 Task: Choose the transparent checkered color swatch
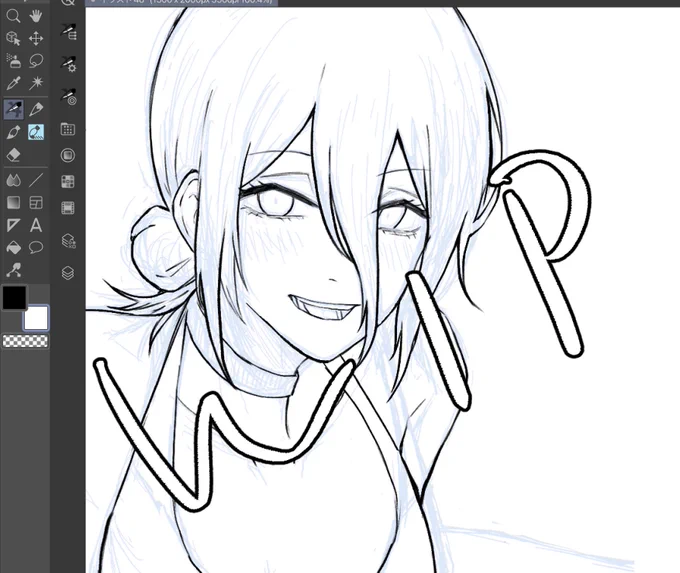[25, 341]
